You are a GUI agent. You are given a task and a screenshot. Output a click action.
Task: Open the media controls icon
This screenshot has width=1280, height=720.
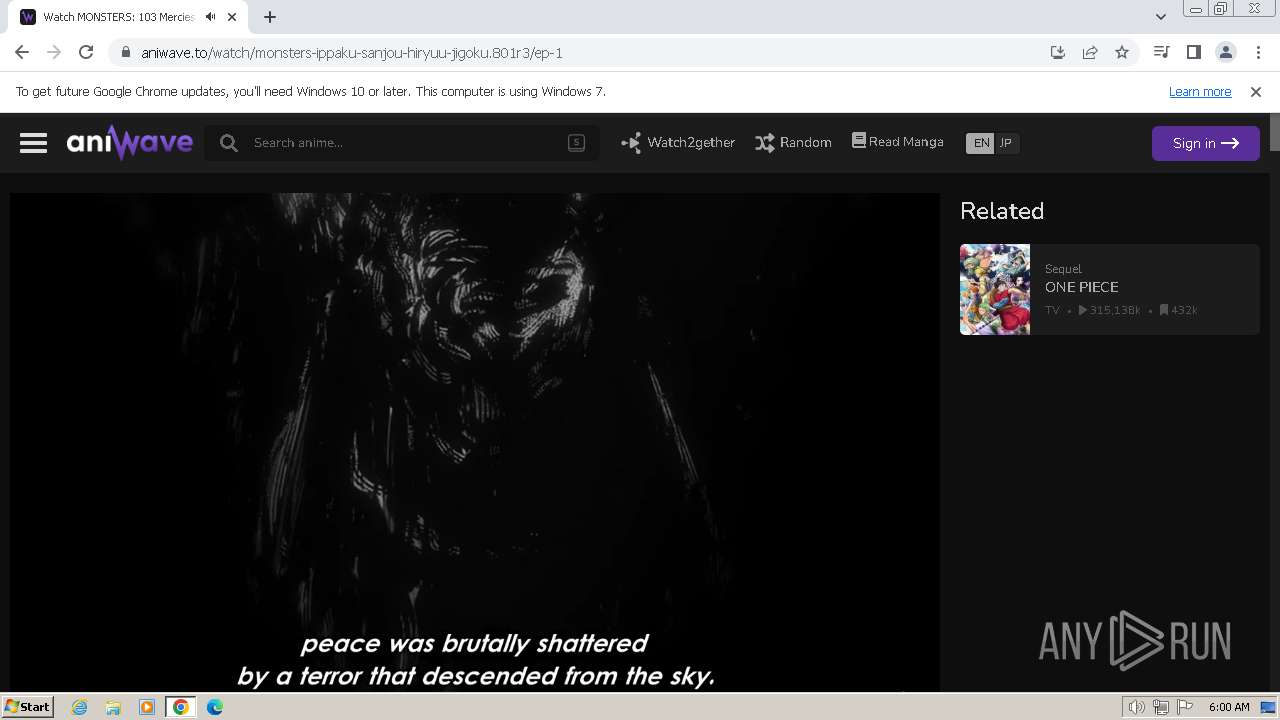coord(1161,52)
